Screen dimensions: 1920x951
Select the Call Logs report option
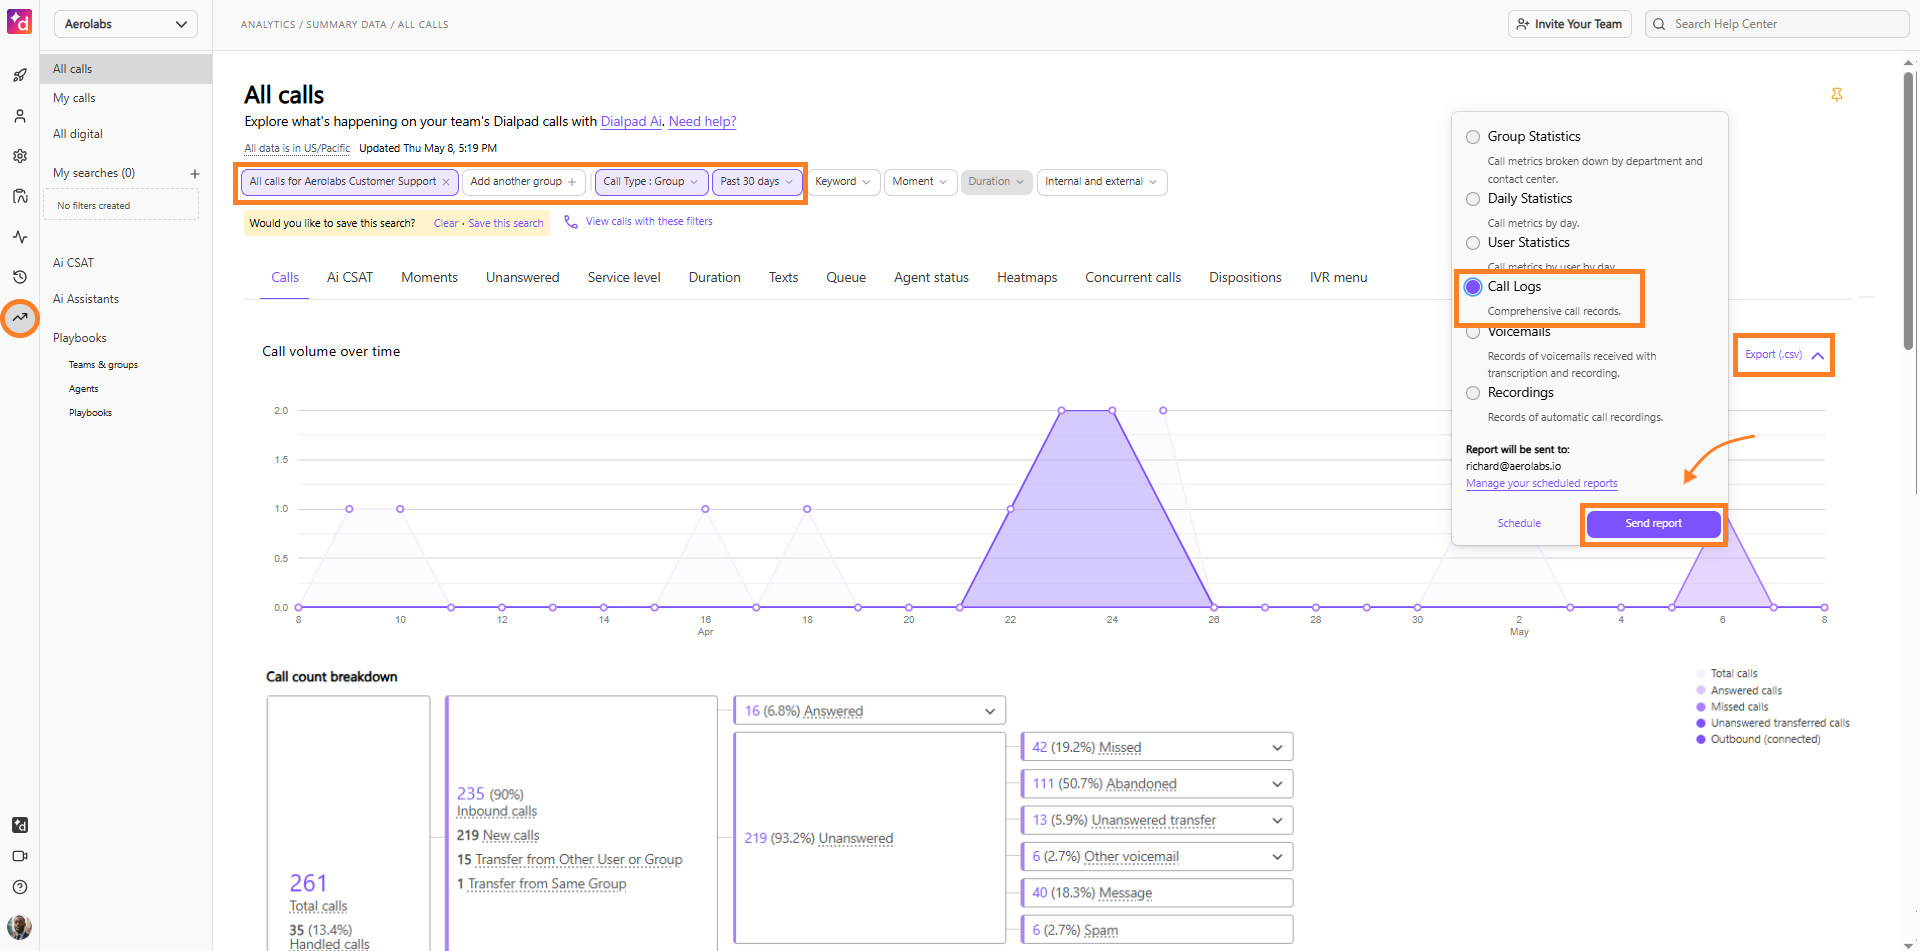tap(1473, 287)
